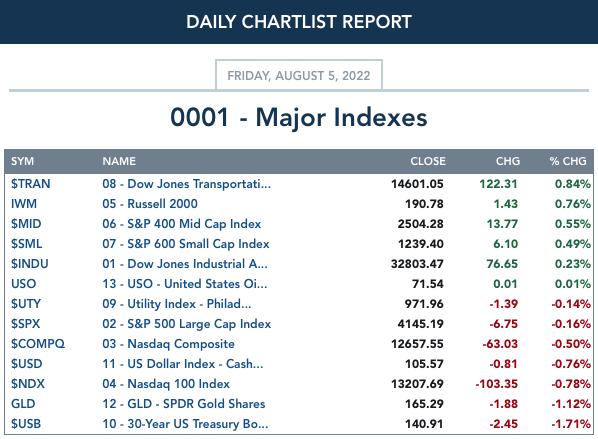The height and width of the screenshot is (439, 598).
Task: Sort by CHG column header
Action: point(508,161)
